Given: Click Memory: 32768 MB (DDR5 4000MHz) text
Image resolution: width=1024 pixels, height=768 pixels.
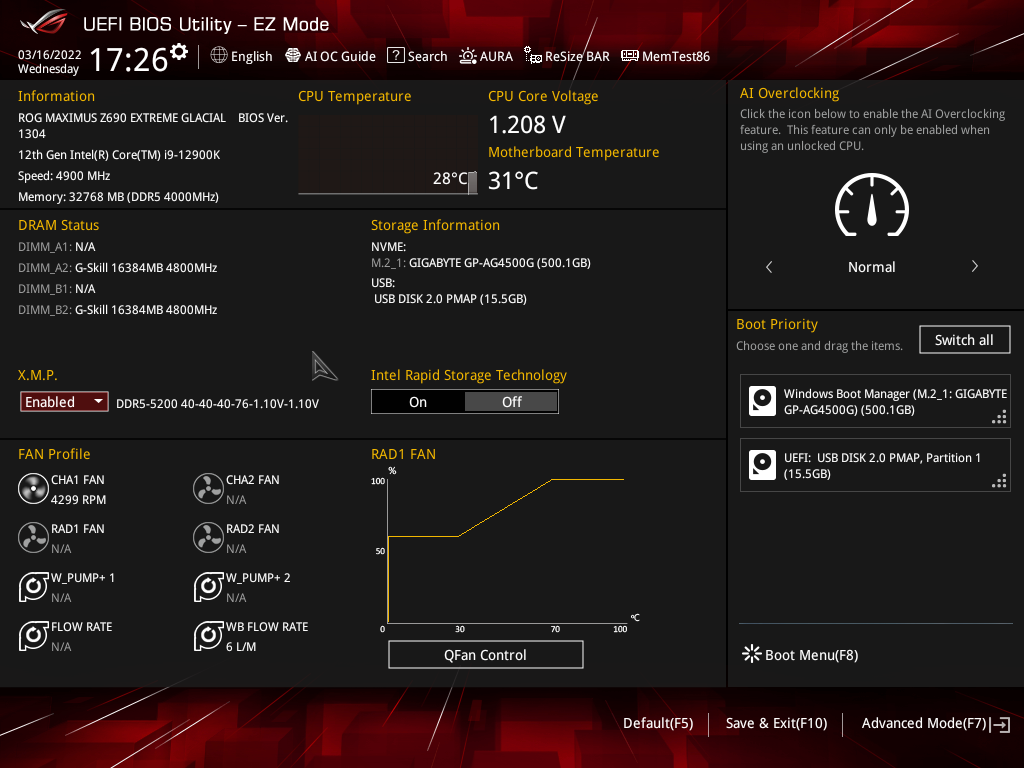Looking at the screenshot, I should [x=118, y=197].
